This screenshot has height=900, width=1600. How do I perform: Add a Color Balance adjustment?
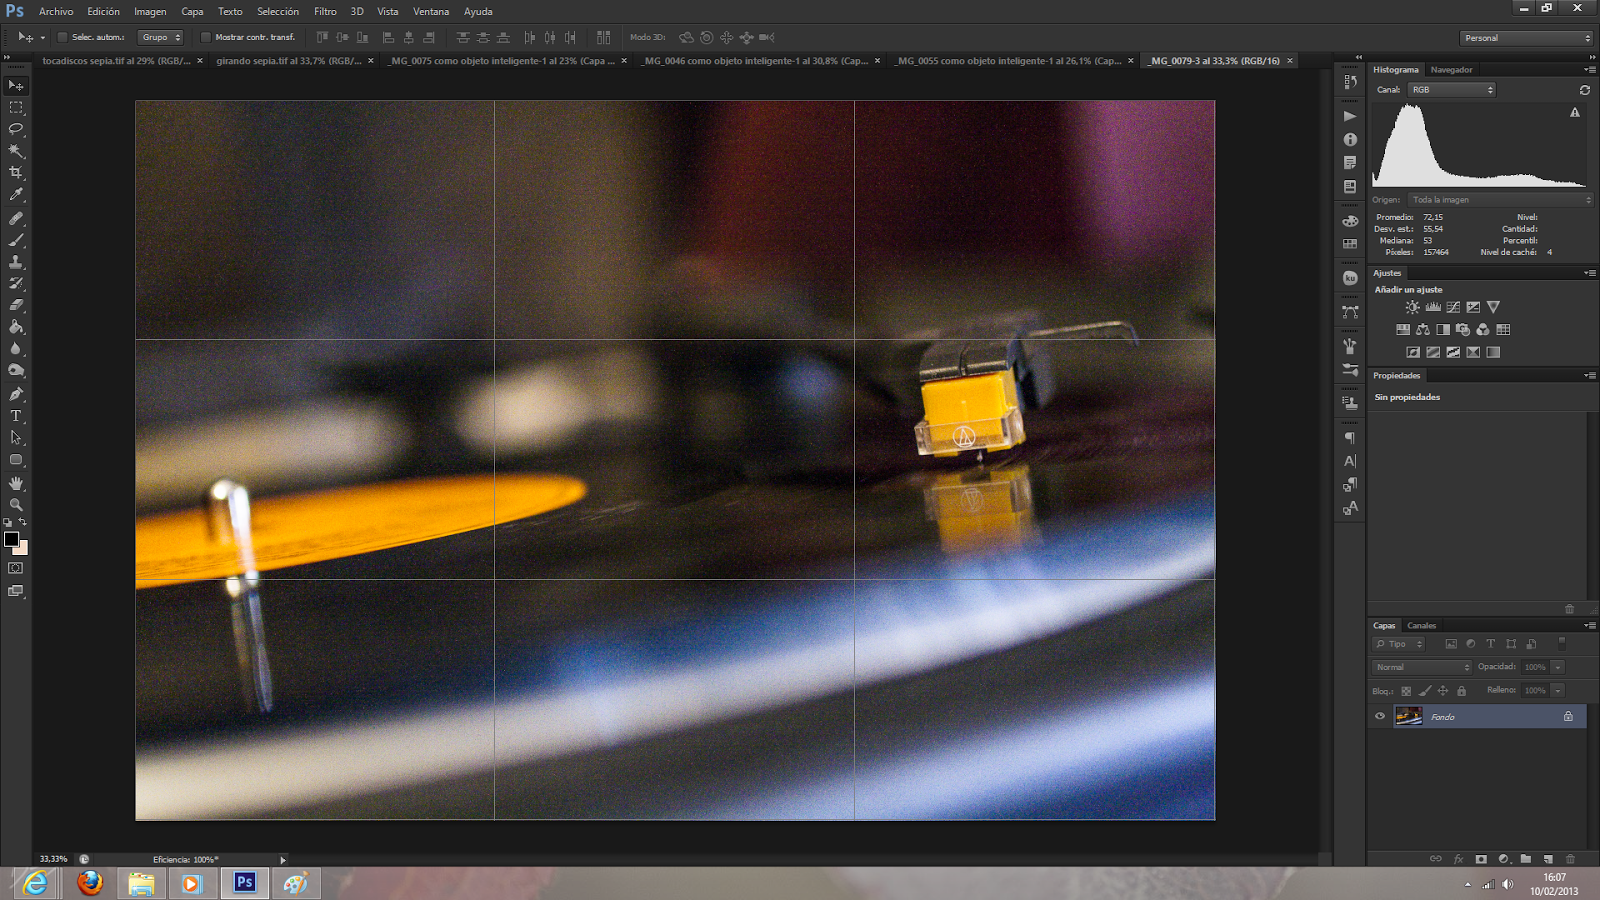click(1423, 329)
